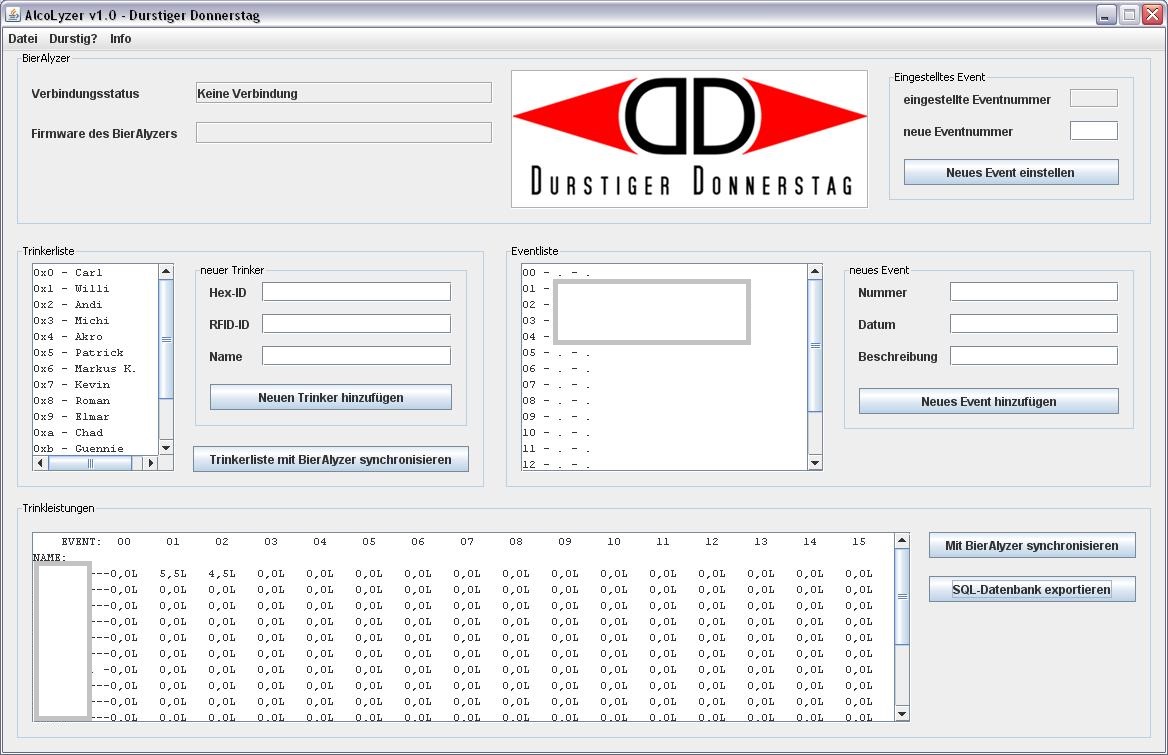
Task: Open the Datei menu
Action: (22, 39)
